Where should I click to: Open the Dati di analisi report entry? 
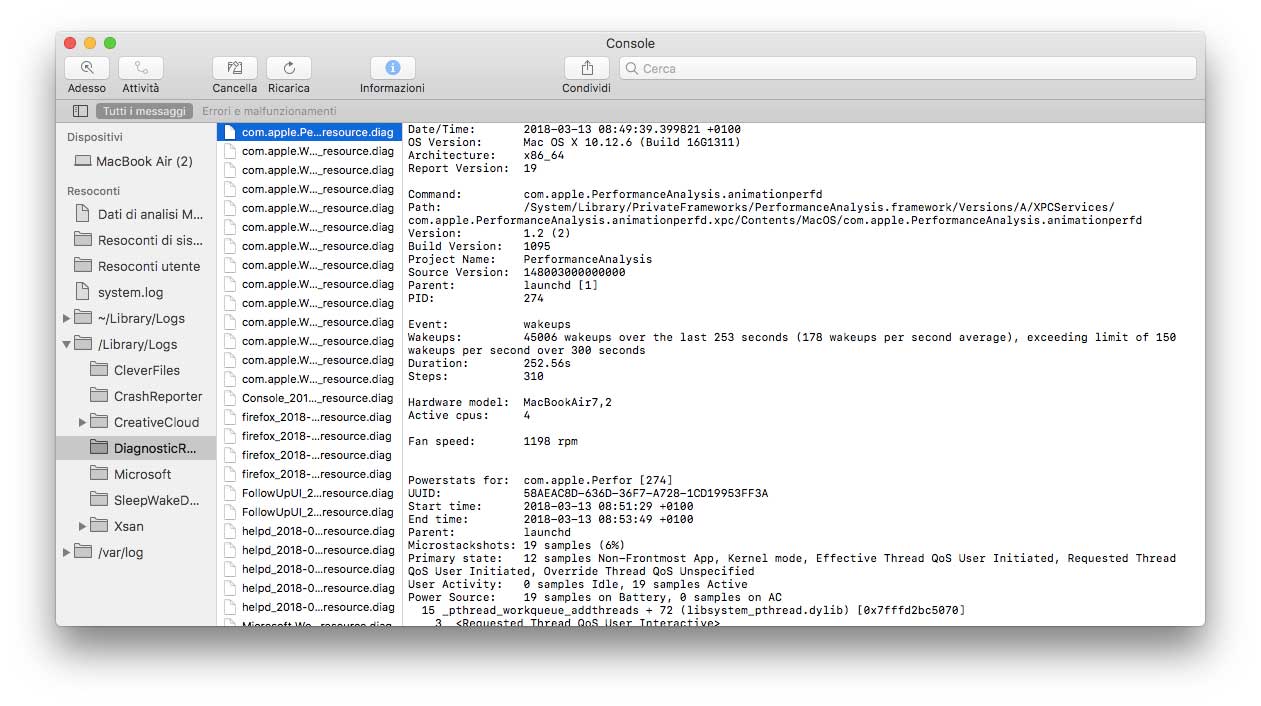[x=136, y=214]
